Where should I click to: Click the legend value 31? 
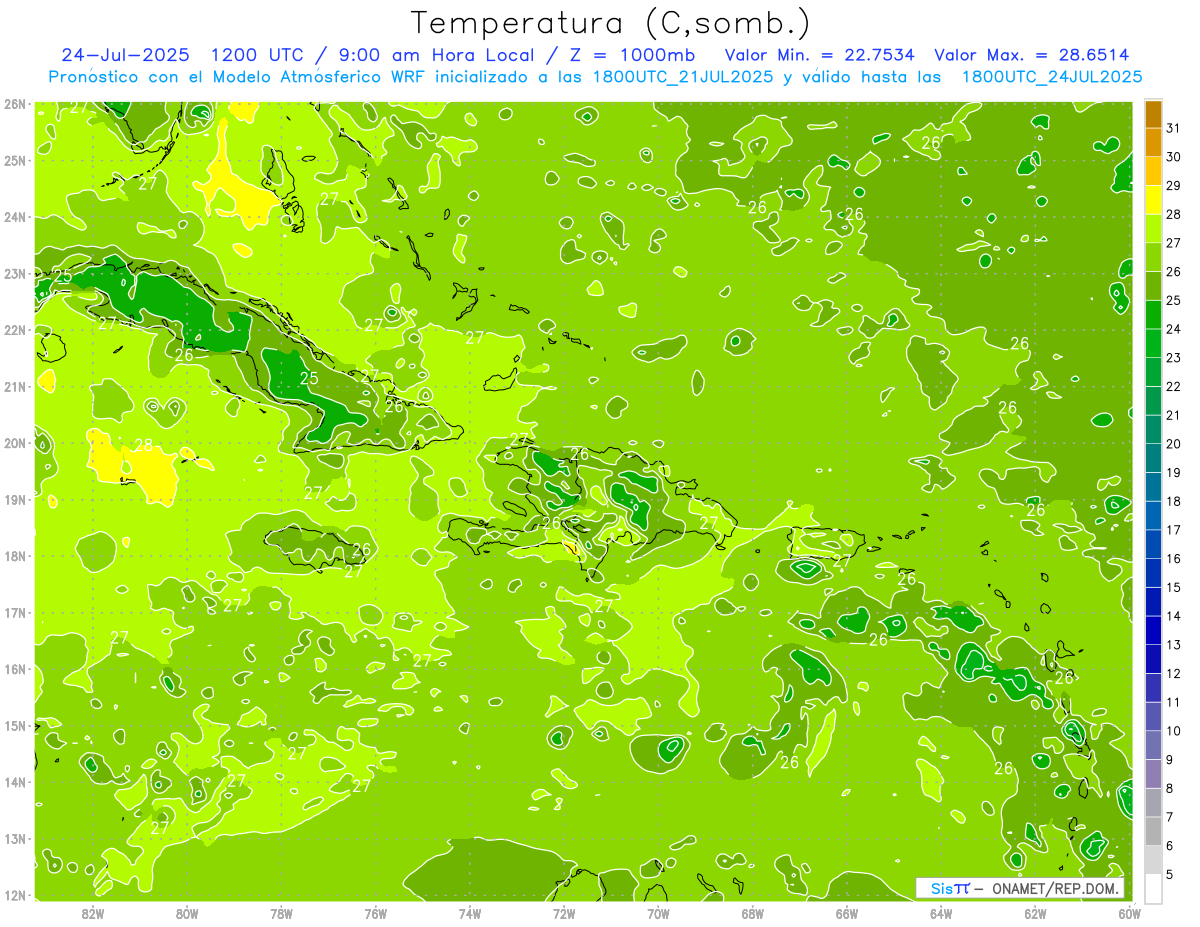[x=1173, y=128]
